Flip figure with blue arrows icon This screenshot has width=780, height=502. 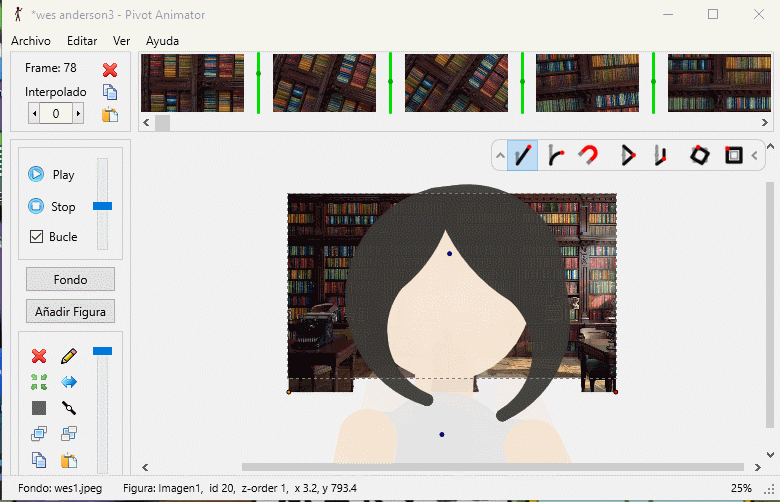click(69, 382)
